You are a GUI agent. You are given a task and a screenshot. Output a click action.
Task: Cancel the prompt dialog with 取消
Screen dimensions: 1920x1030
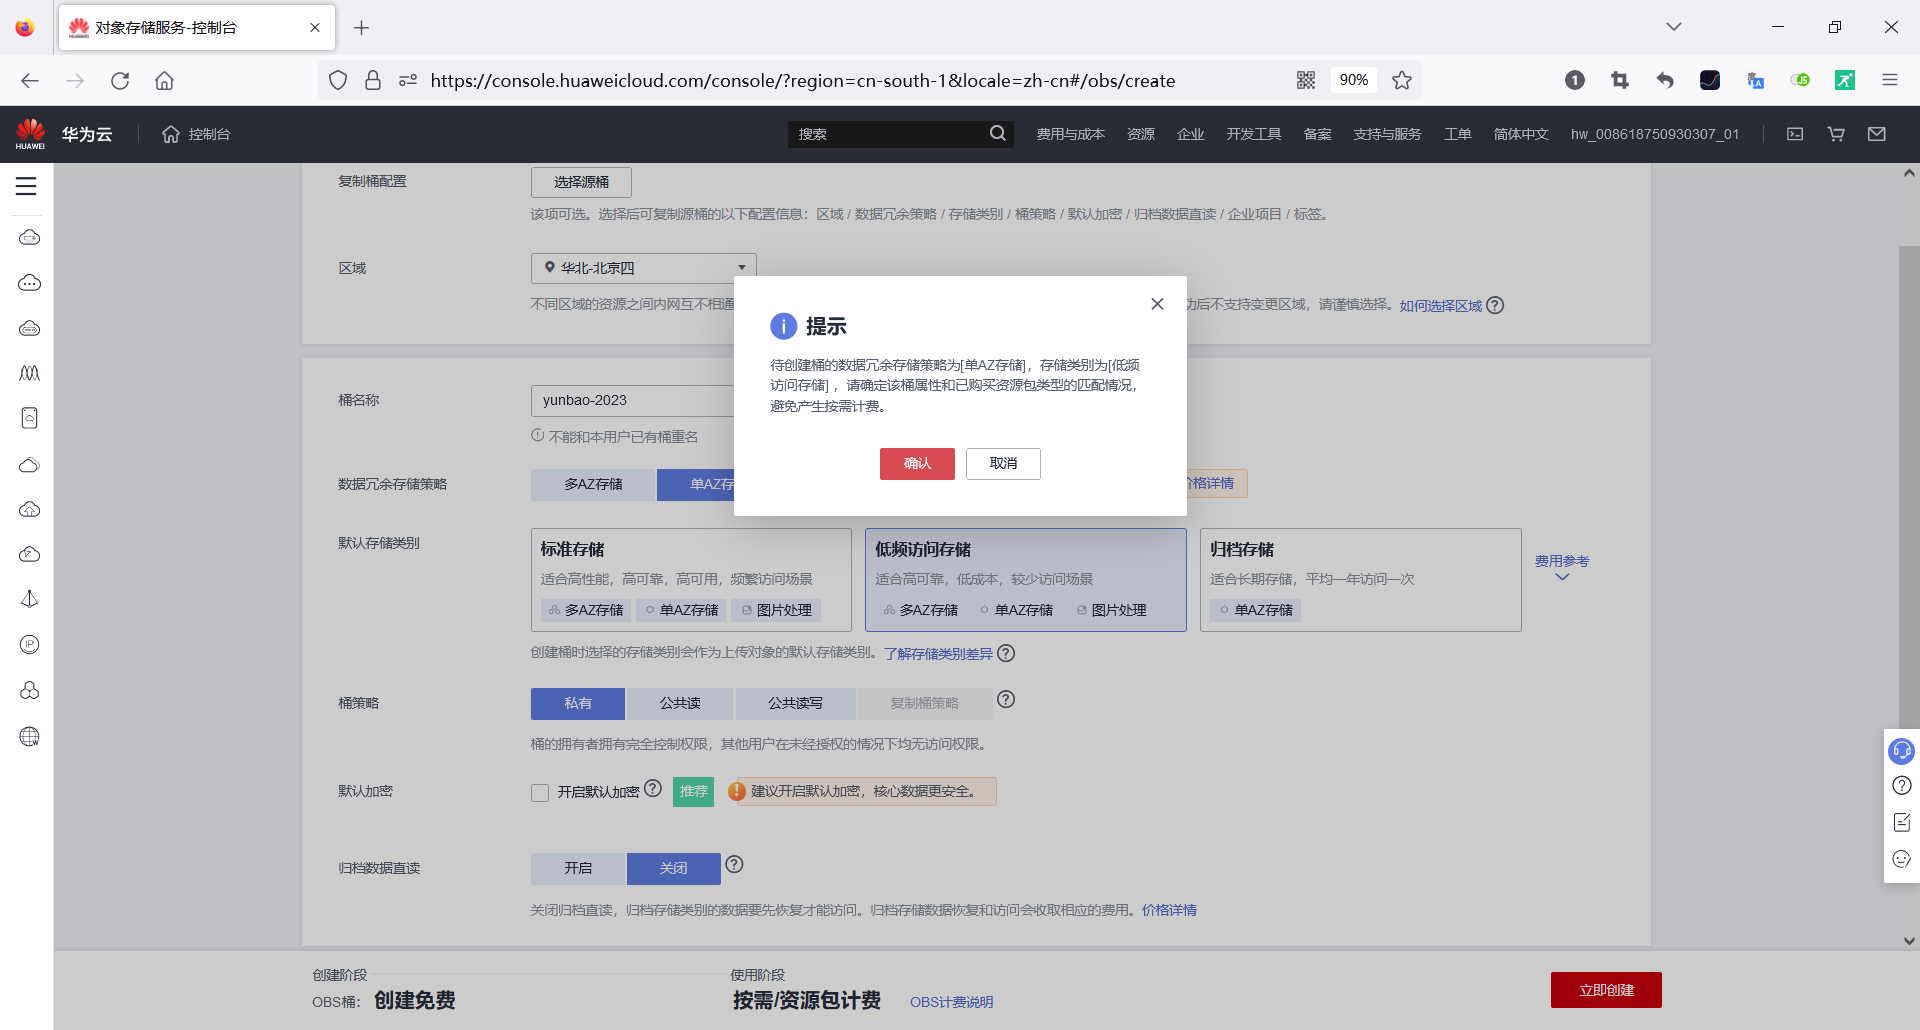1003,464
